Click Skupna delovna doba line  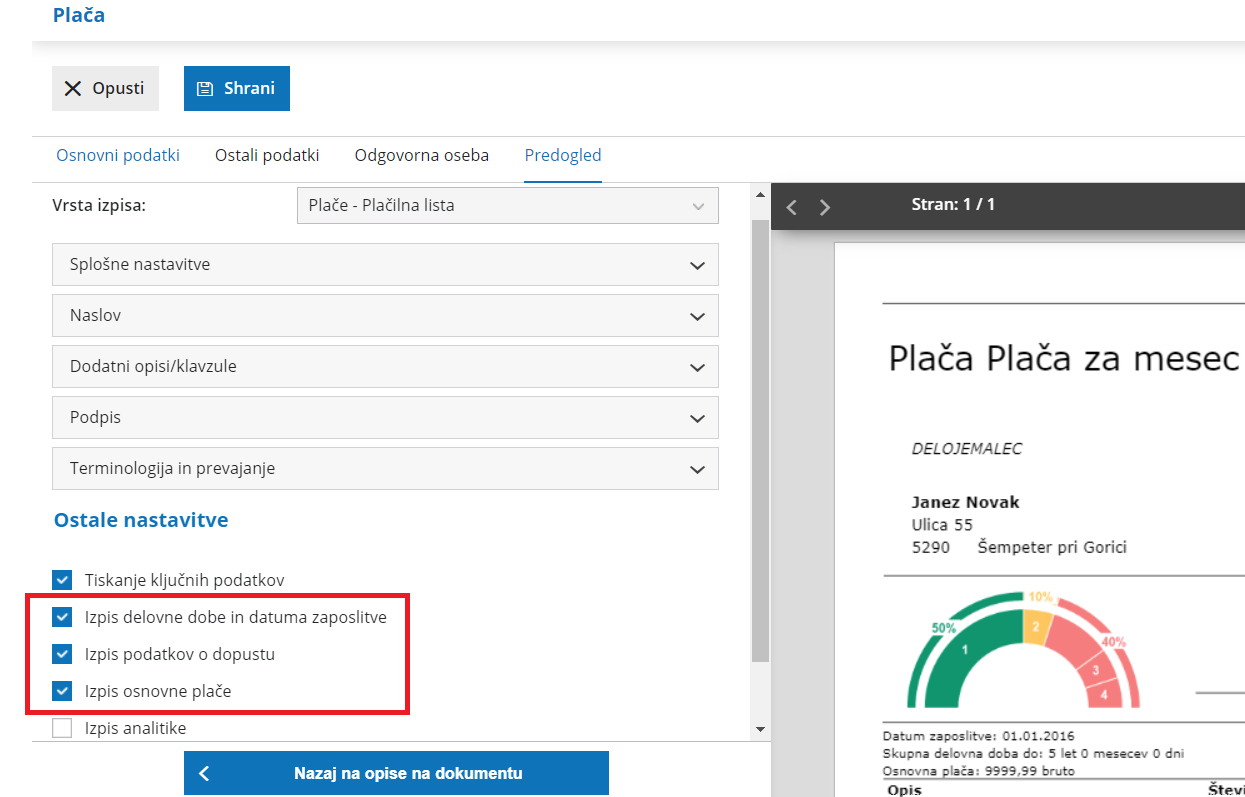(x=1033, y=753)
